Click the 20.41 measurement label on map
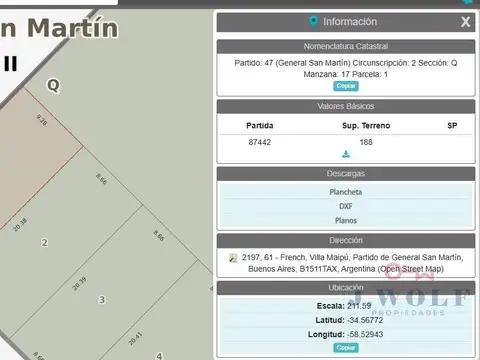 click(x=135, y=339)
